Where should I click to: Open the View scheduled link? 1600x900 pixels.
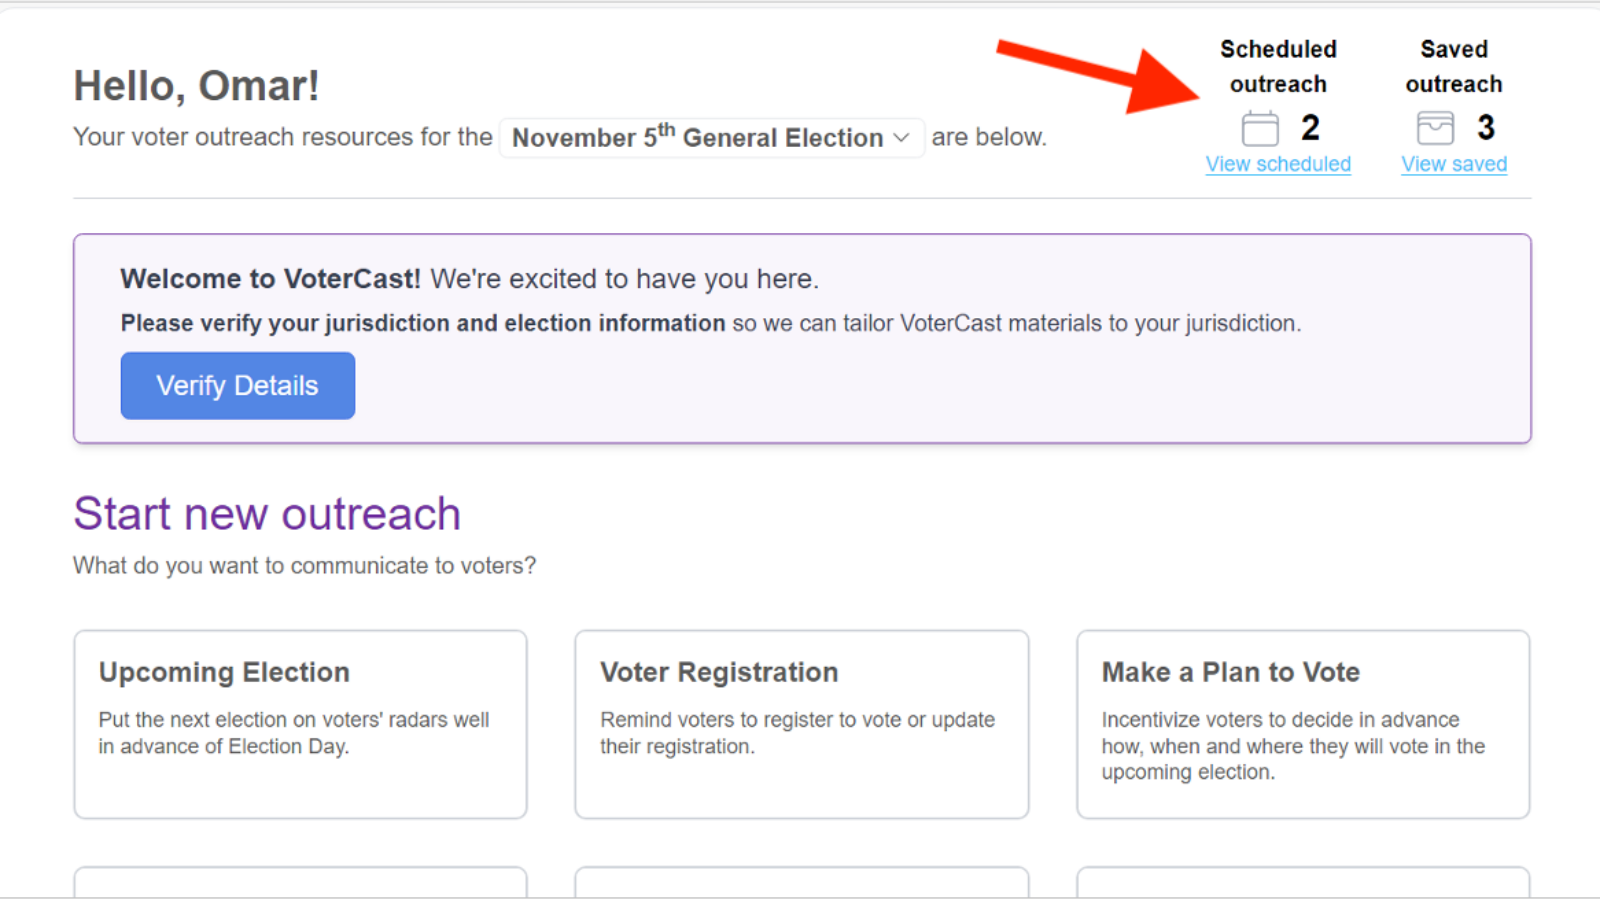(x=1278, y=163)
